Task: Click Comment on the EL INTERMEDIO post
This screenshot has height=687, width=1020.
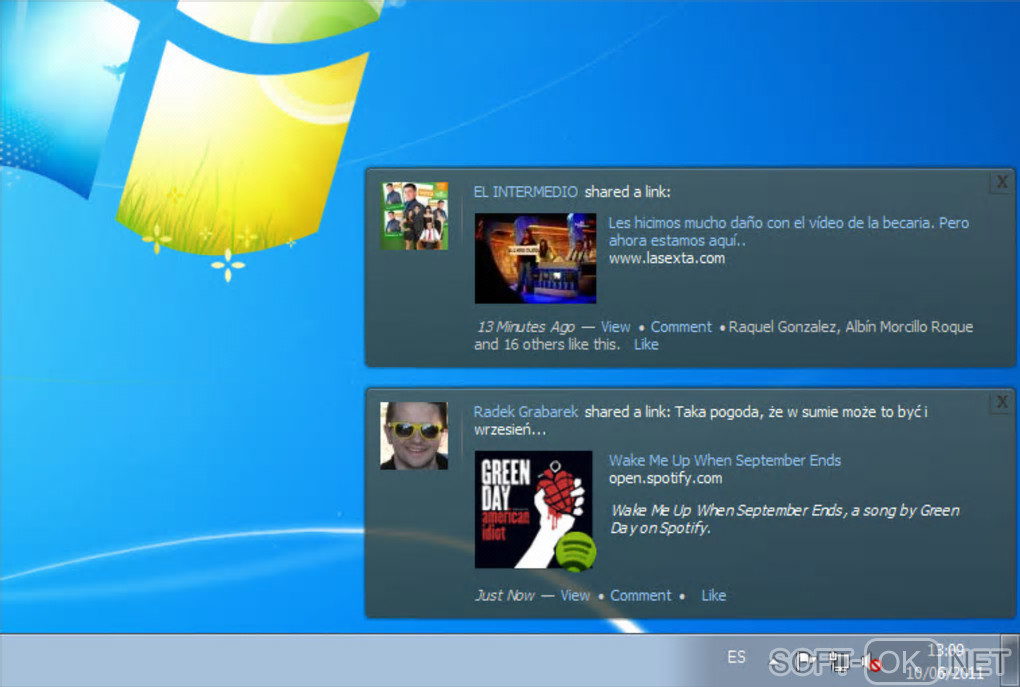Action: coord(681,327)
